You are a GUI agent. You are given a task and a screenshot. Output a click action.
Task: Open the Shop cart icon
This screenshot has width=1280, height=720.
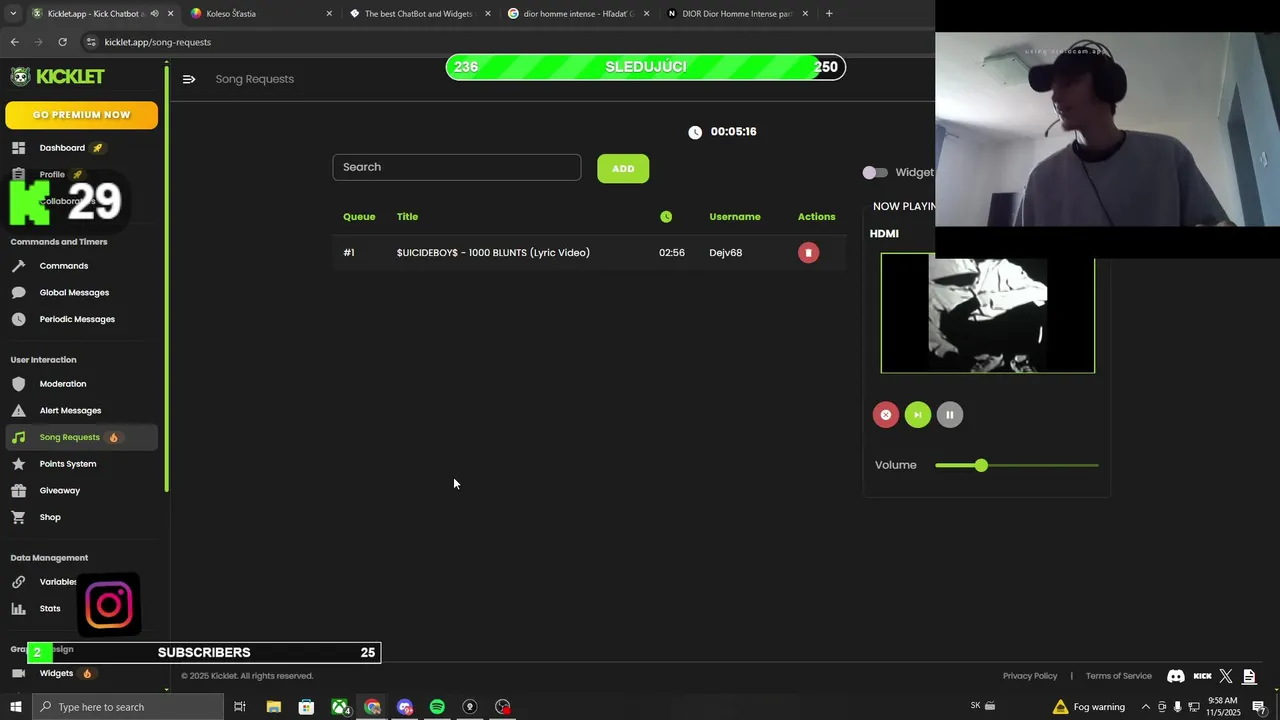coord(18,517)
